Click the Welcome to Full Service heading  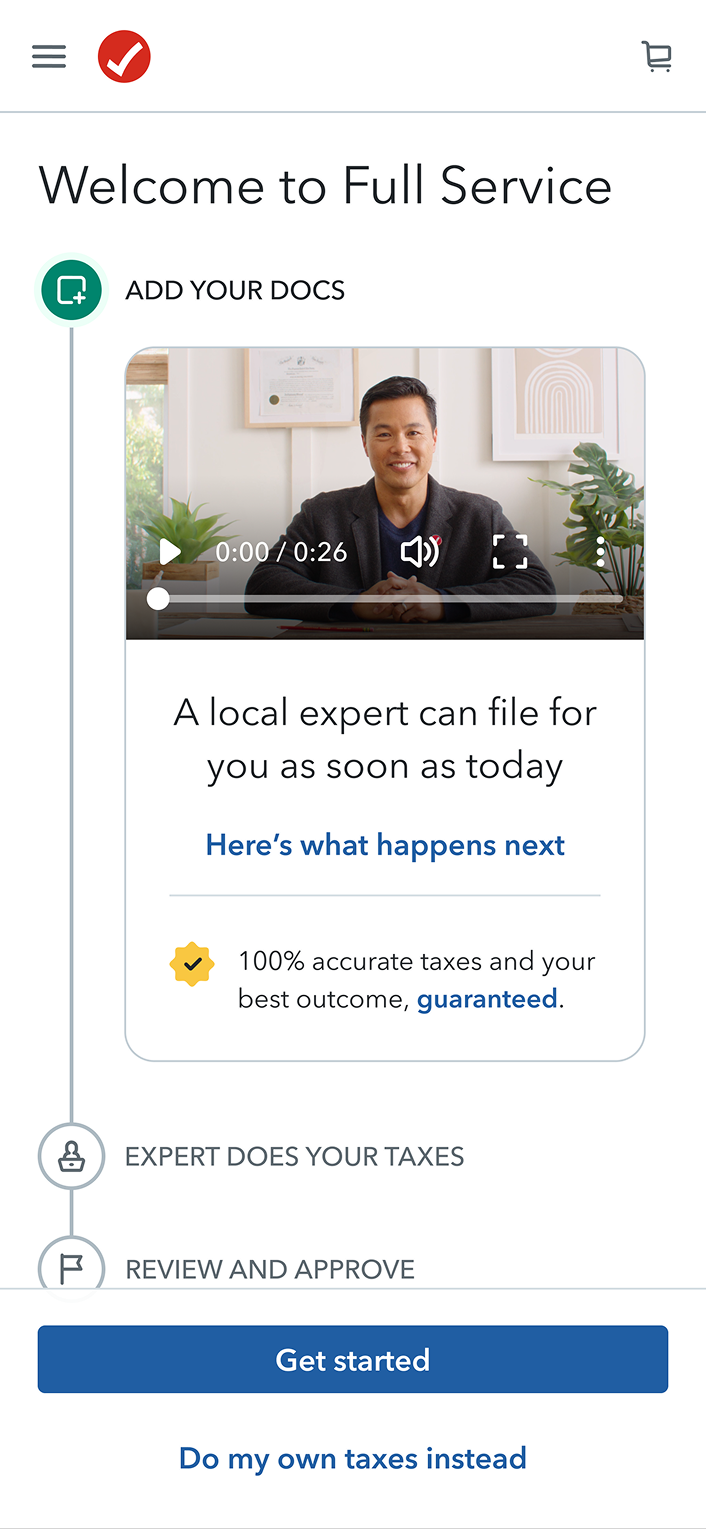(x=325, y=186)
